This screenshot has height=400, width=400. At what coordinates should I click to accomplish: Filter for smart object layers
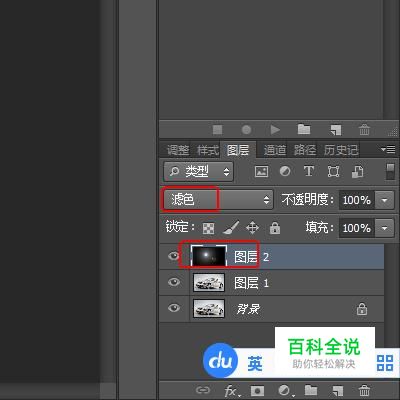358,172
